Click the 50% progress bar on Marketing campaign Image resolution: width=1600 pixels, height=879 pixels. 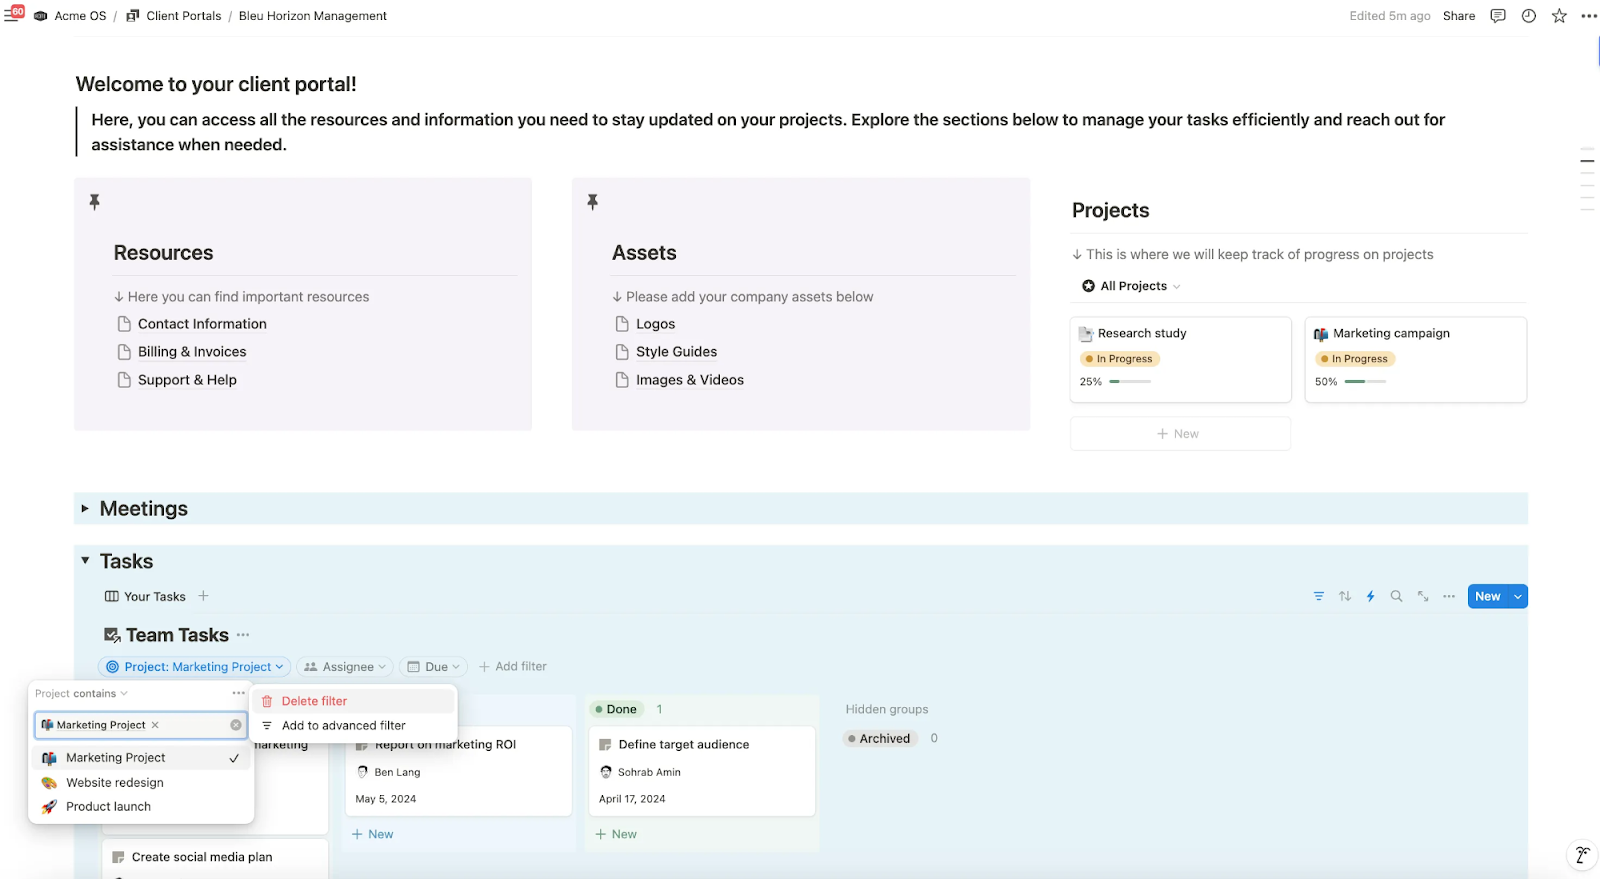[1365, 382]
